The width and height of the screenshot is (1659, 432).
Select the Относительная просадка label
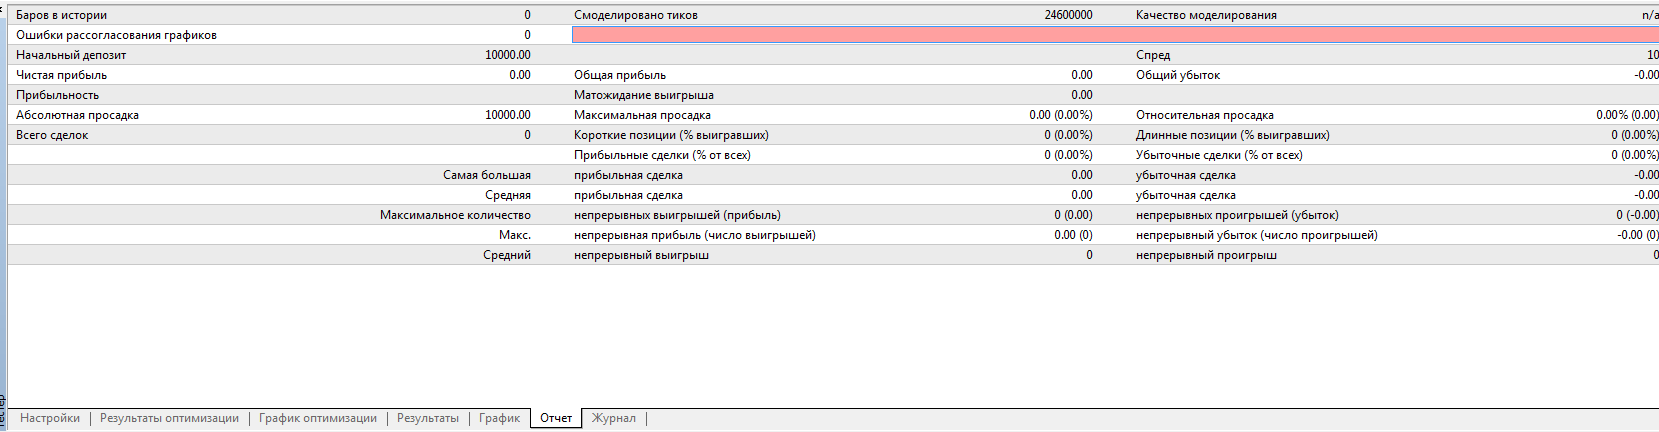tap(1205, 115)
